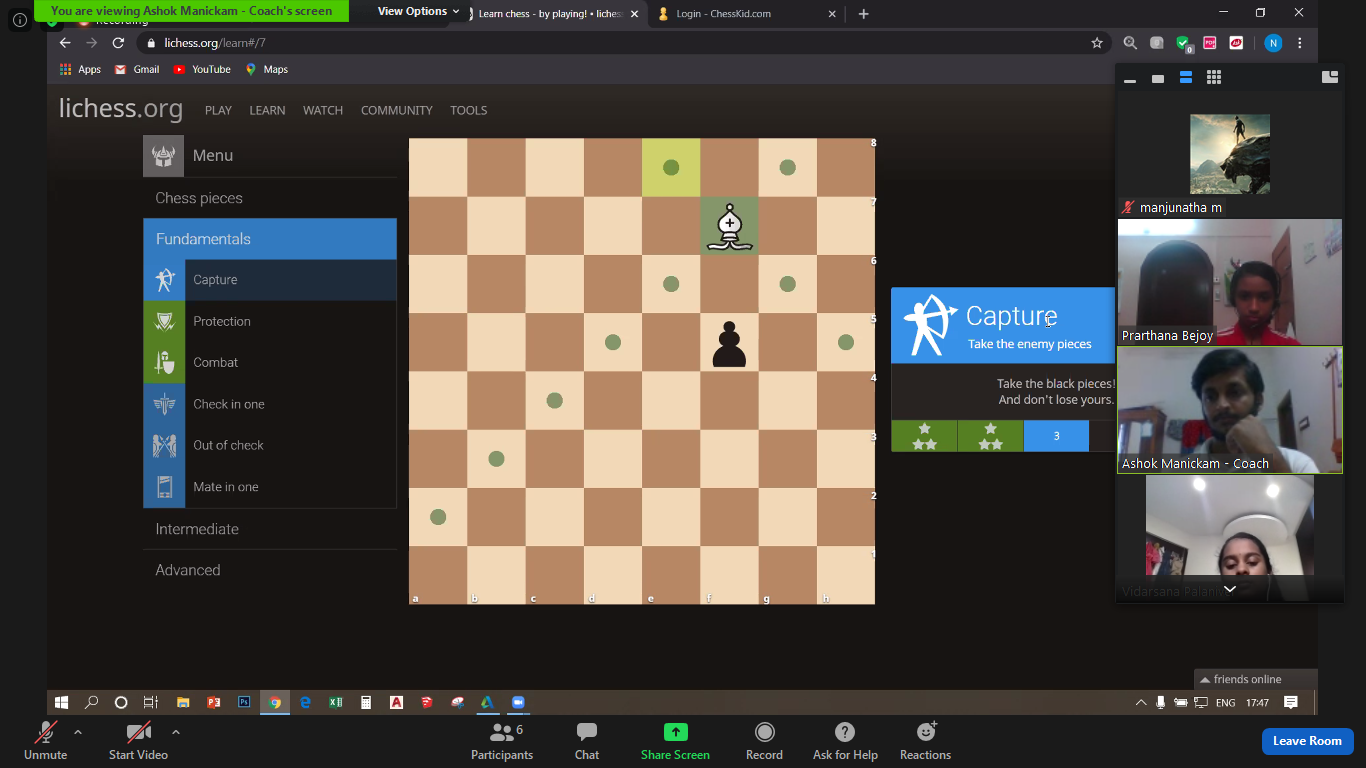Click the blue score indicator showing 3
Image resolution: width=1366 pixels, height=768 pixels.
tap(1056, 436)
